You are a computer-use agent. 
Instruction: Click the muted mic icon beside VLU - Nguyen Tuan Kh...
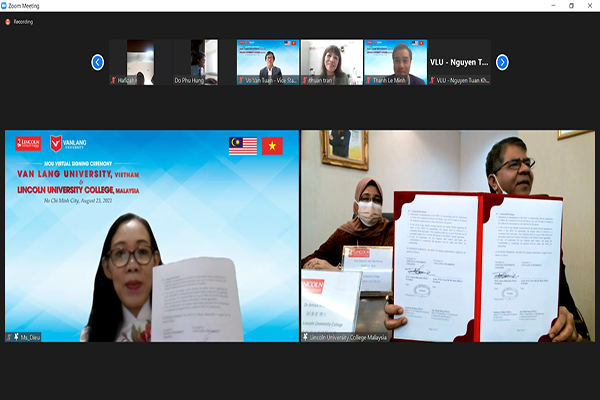click(432, 80)
